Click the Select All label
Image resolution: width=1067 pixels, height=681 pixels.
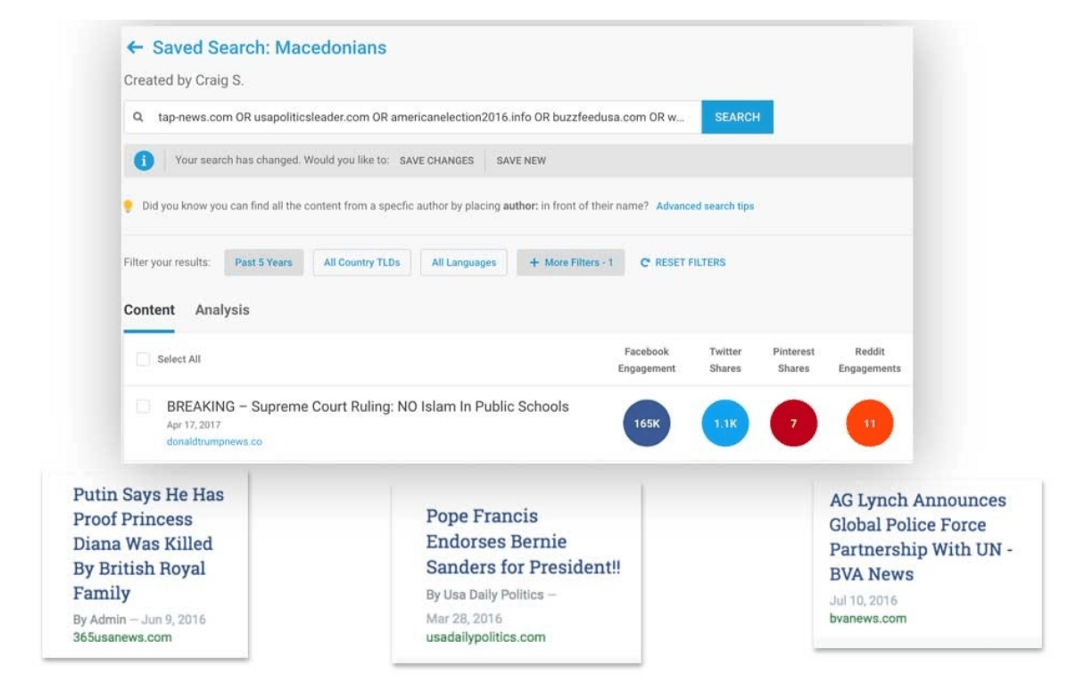179,359
